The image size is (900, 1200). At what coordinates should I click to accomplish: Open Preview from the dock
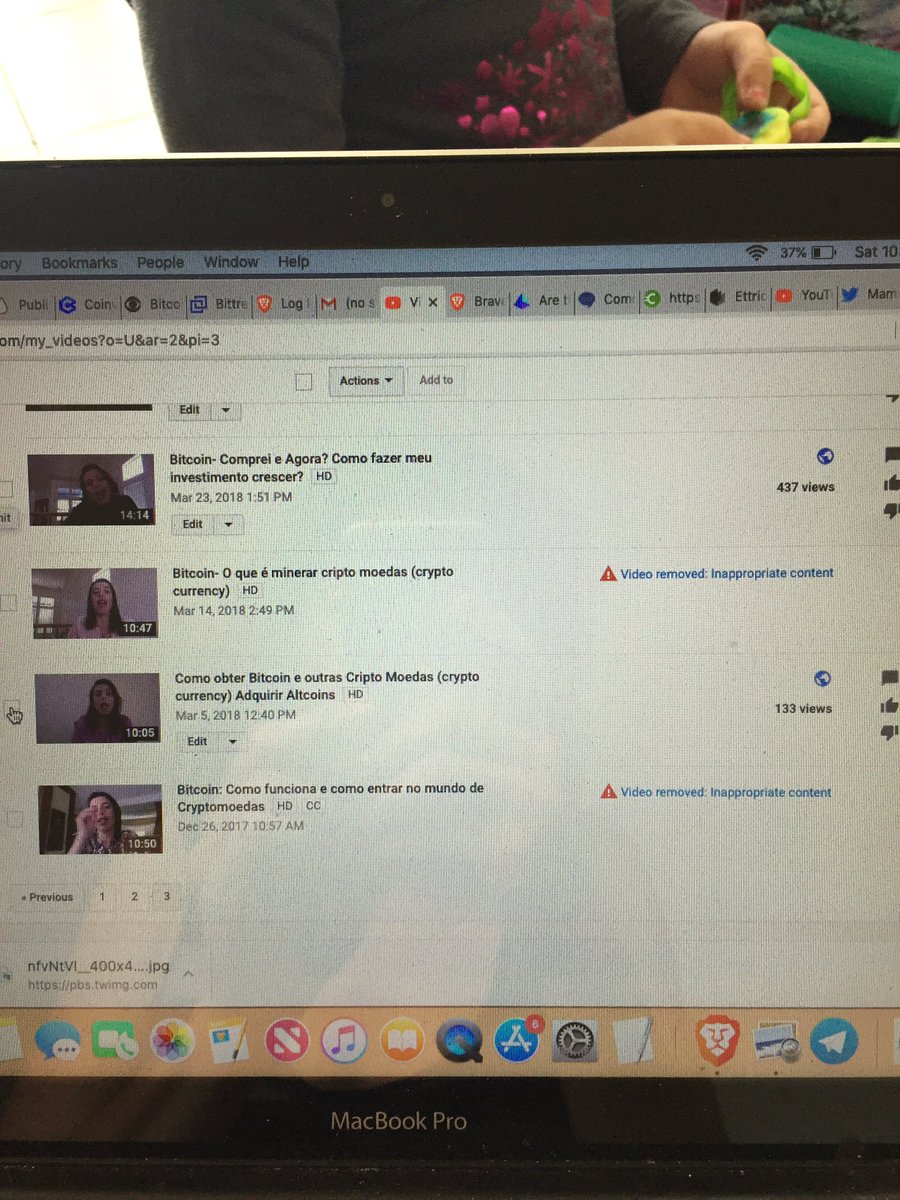pyautogui.click(x=775, y=1042)
